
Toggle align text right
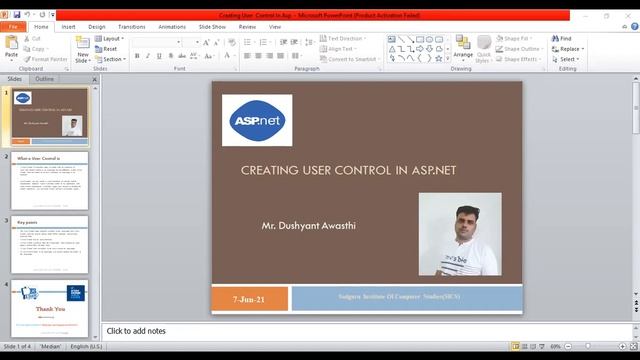(269, 56)
